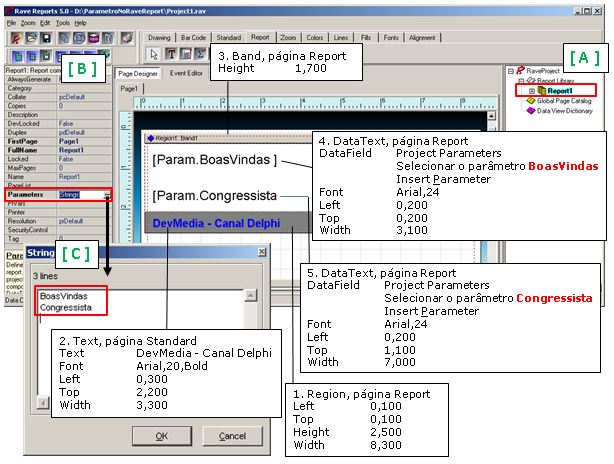
Task: Click the New Project icon in toolbar
Action: click(17, 38)
